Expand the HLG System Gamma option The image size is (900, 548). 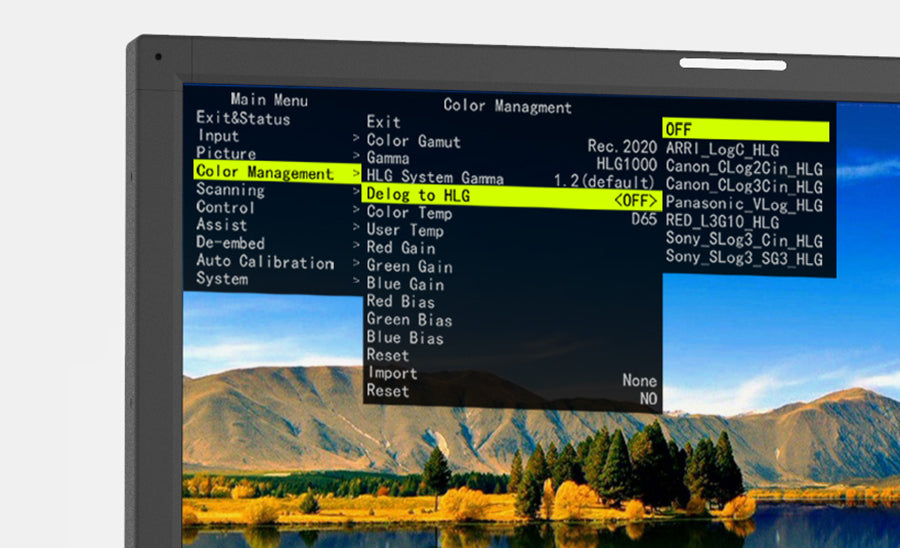pyautogui.click(x=435, y=178)
